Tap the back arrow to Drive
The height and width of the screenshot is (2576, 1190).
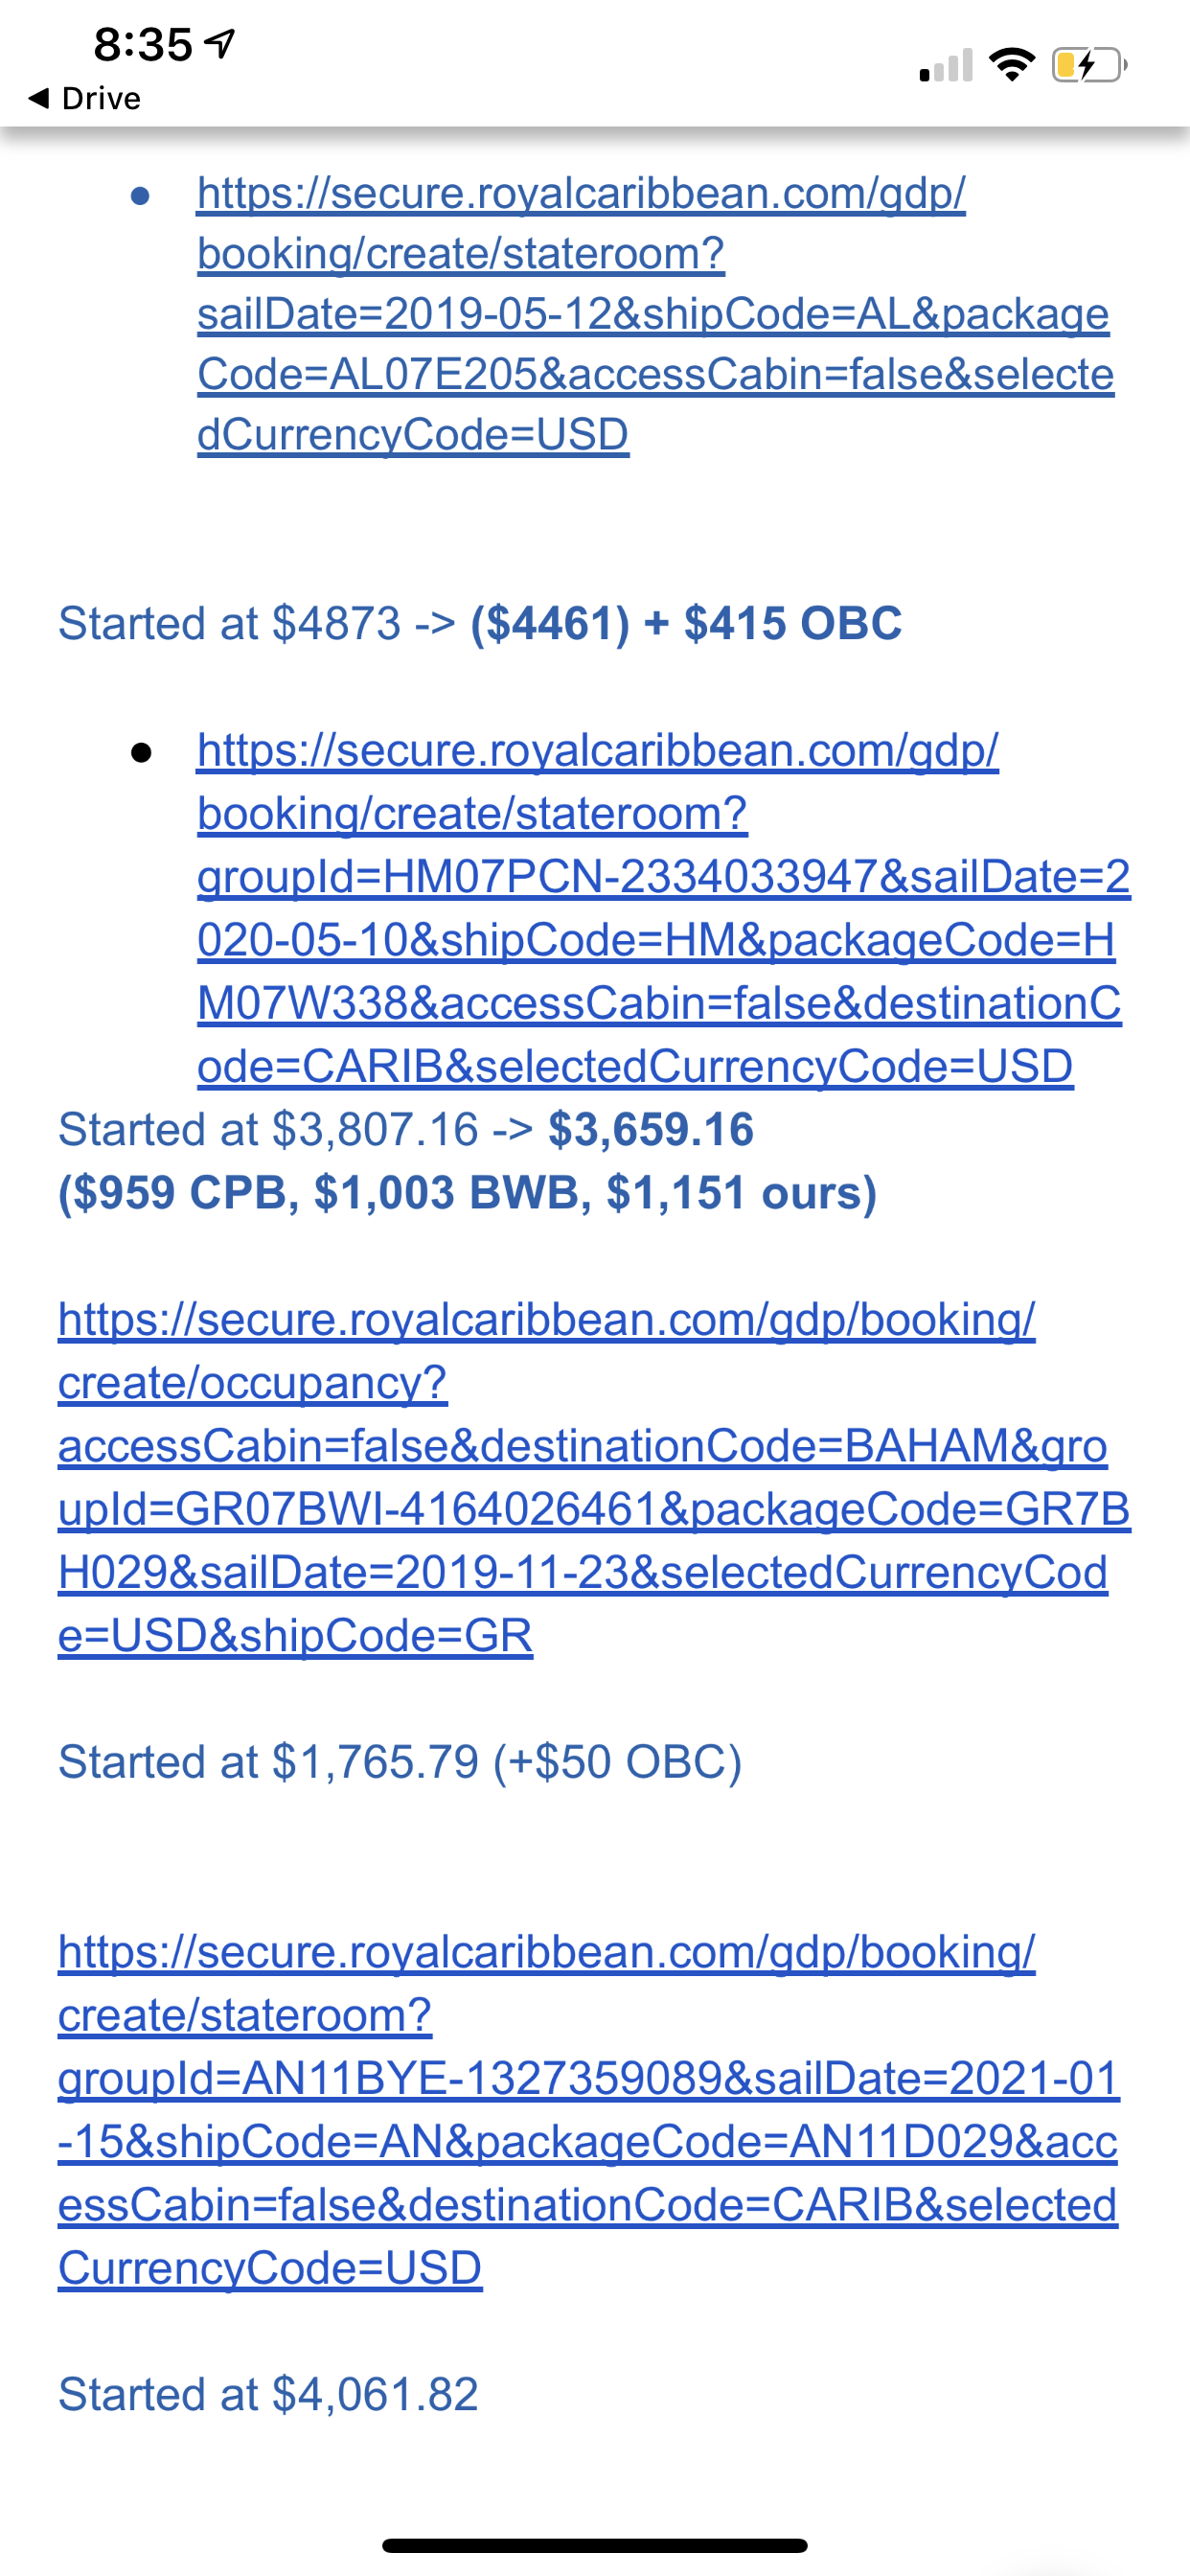[39, 98]
